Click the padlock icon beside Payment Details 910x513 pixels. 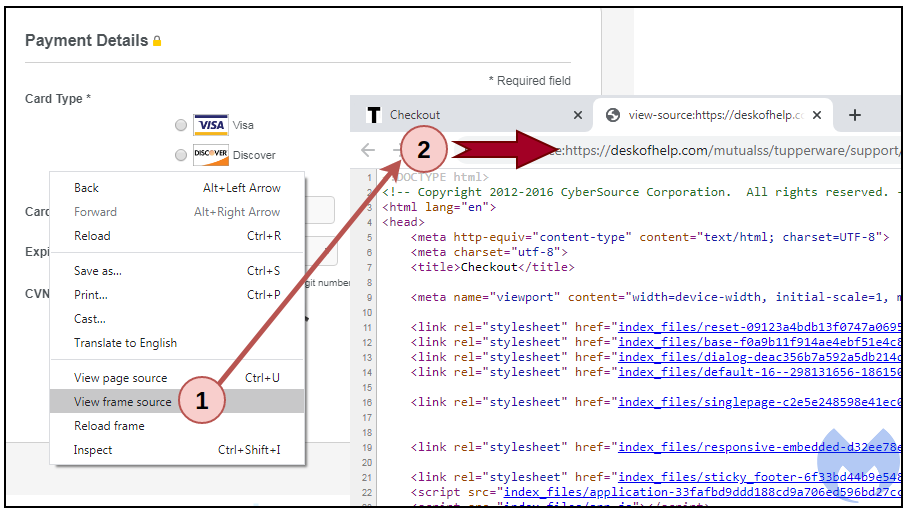157,42
